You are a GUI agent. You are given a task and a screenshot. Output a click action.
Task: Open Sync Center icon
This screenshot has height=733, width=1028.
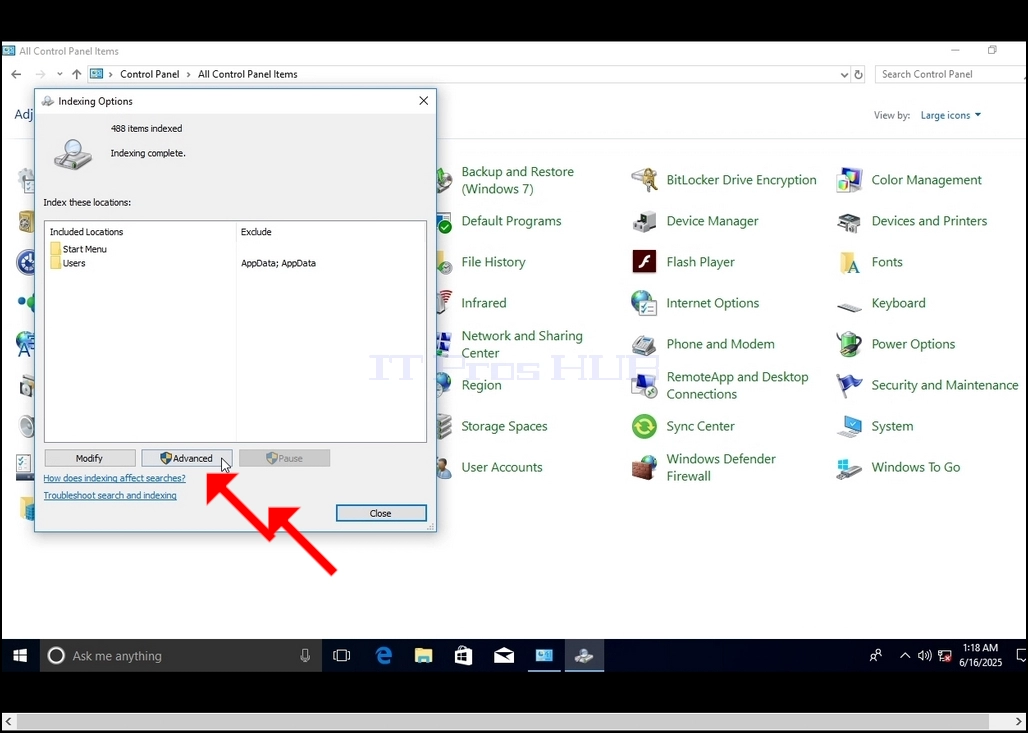click(644, 426)
